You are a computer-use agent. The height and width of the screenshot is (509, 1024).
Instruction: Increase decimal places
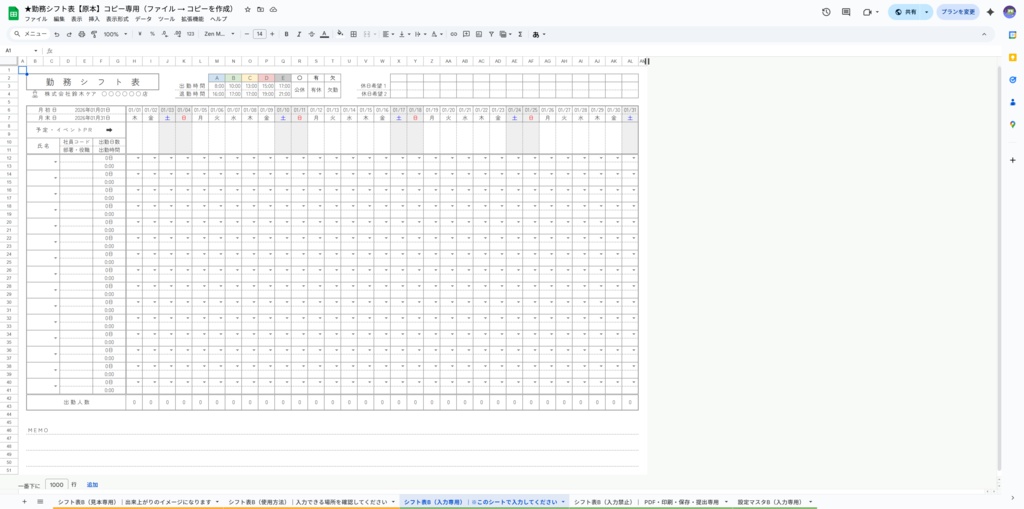[x=177, y=34]
